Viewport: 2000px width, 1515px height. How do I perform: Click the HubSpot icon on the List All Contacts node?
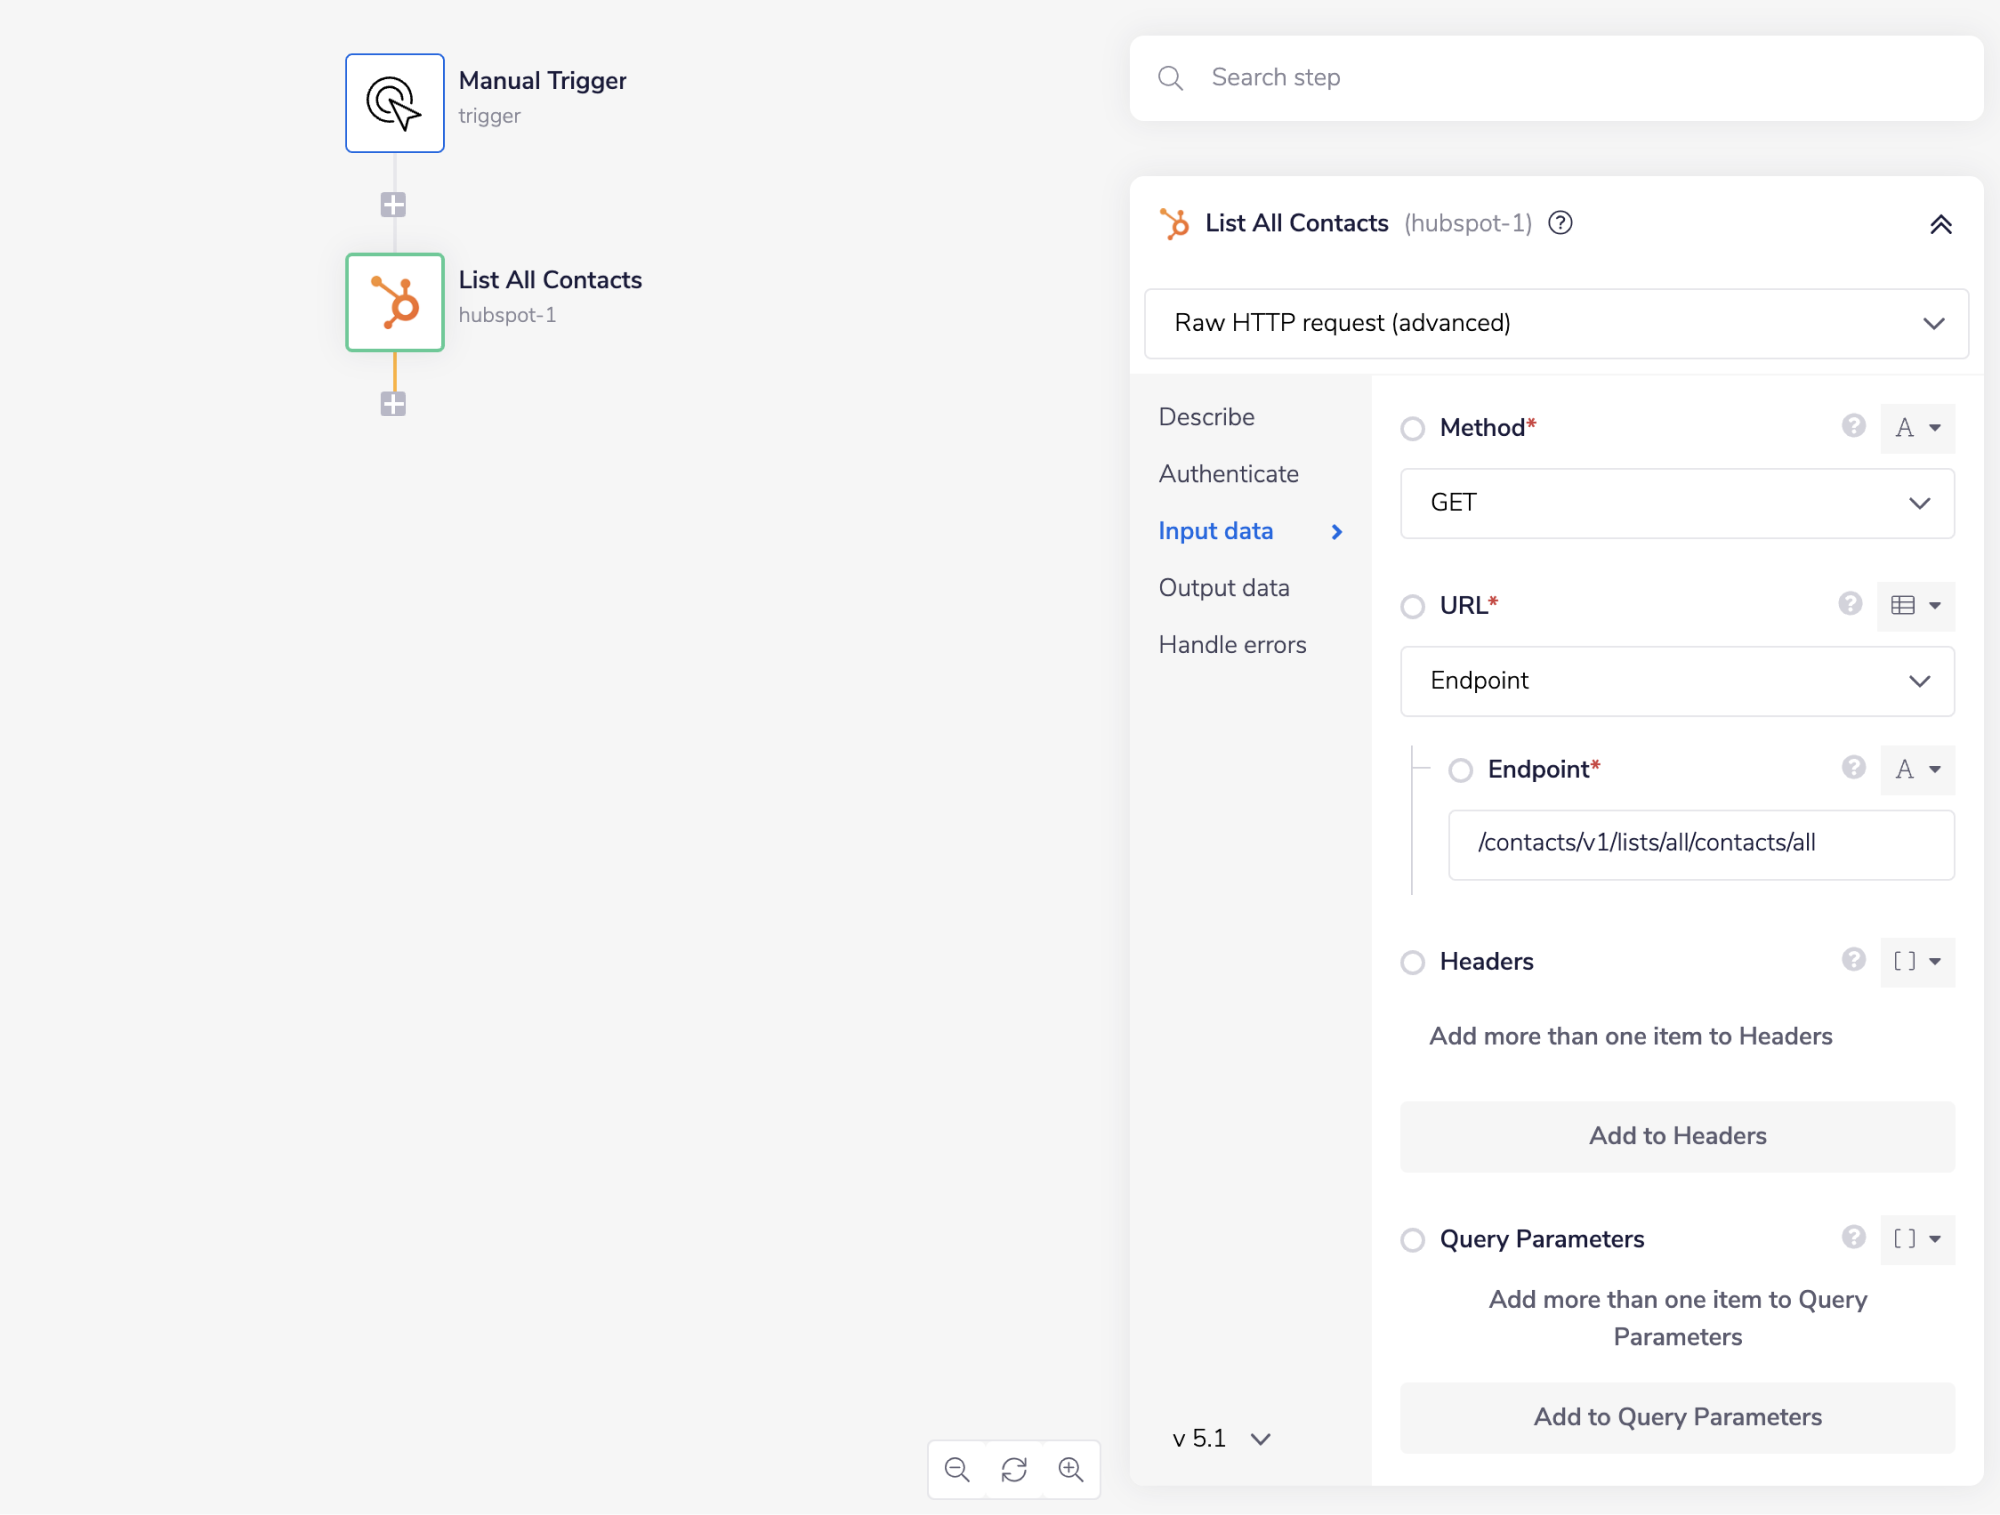(394, 302)
